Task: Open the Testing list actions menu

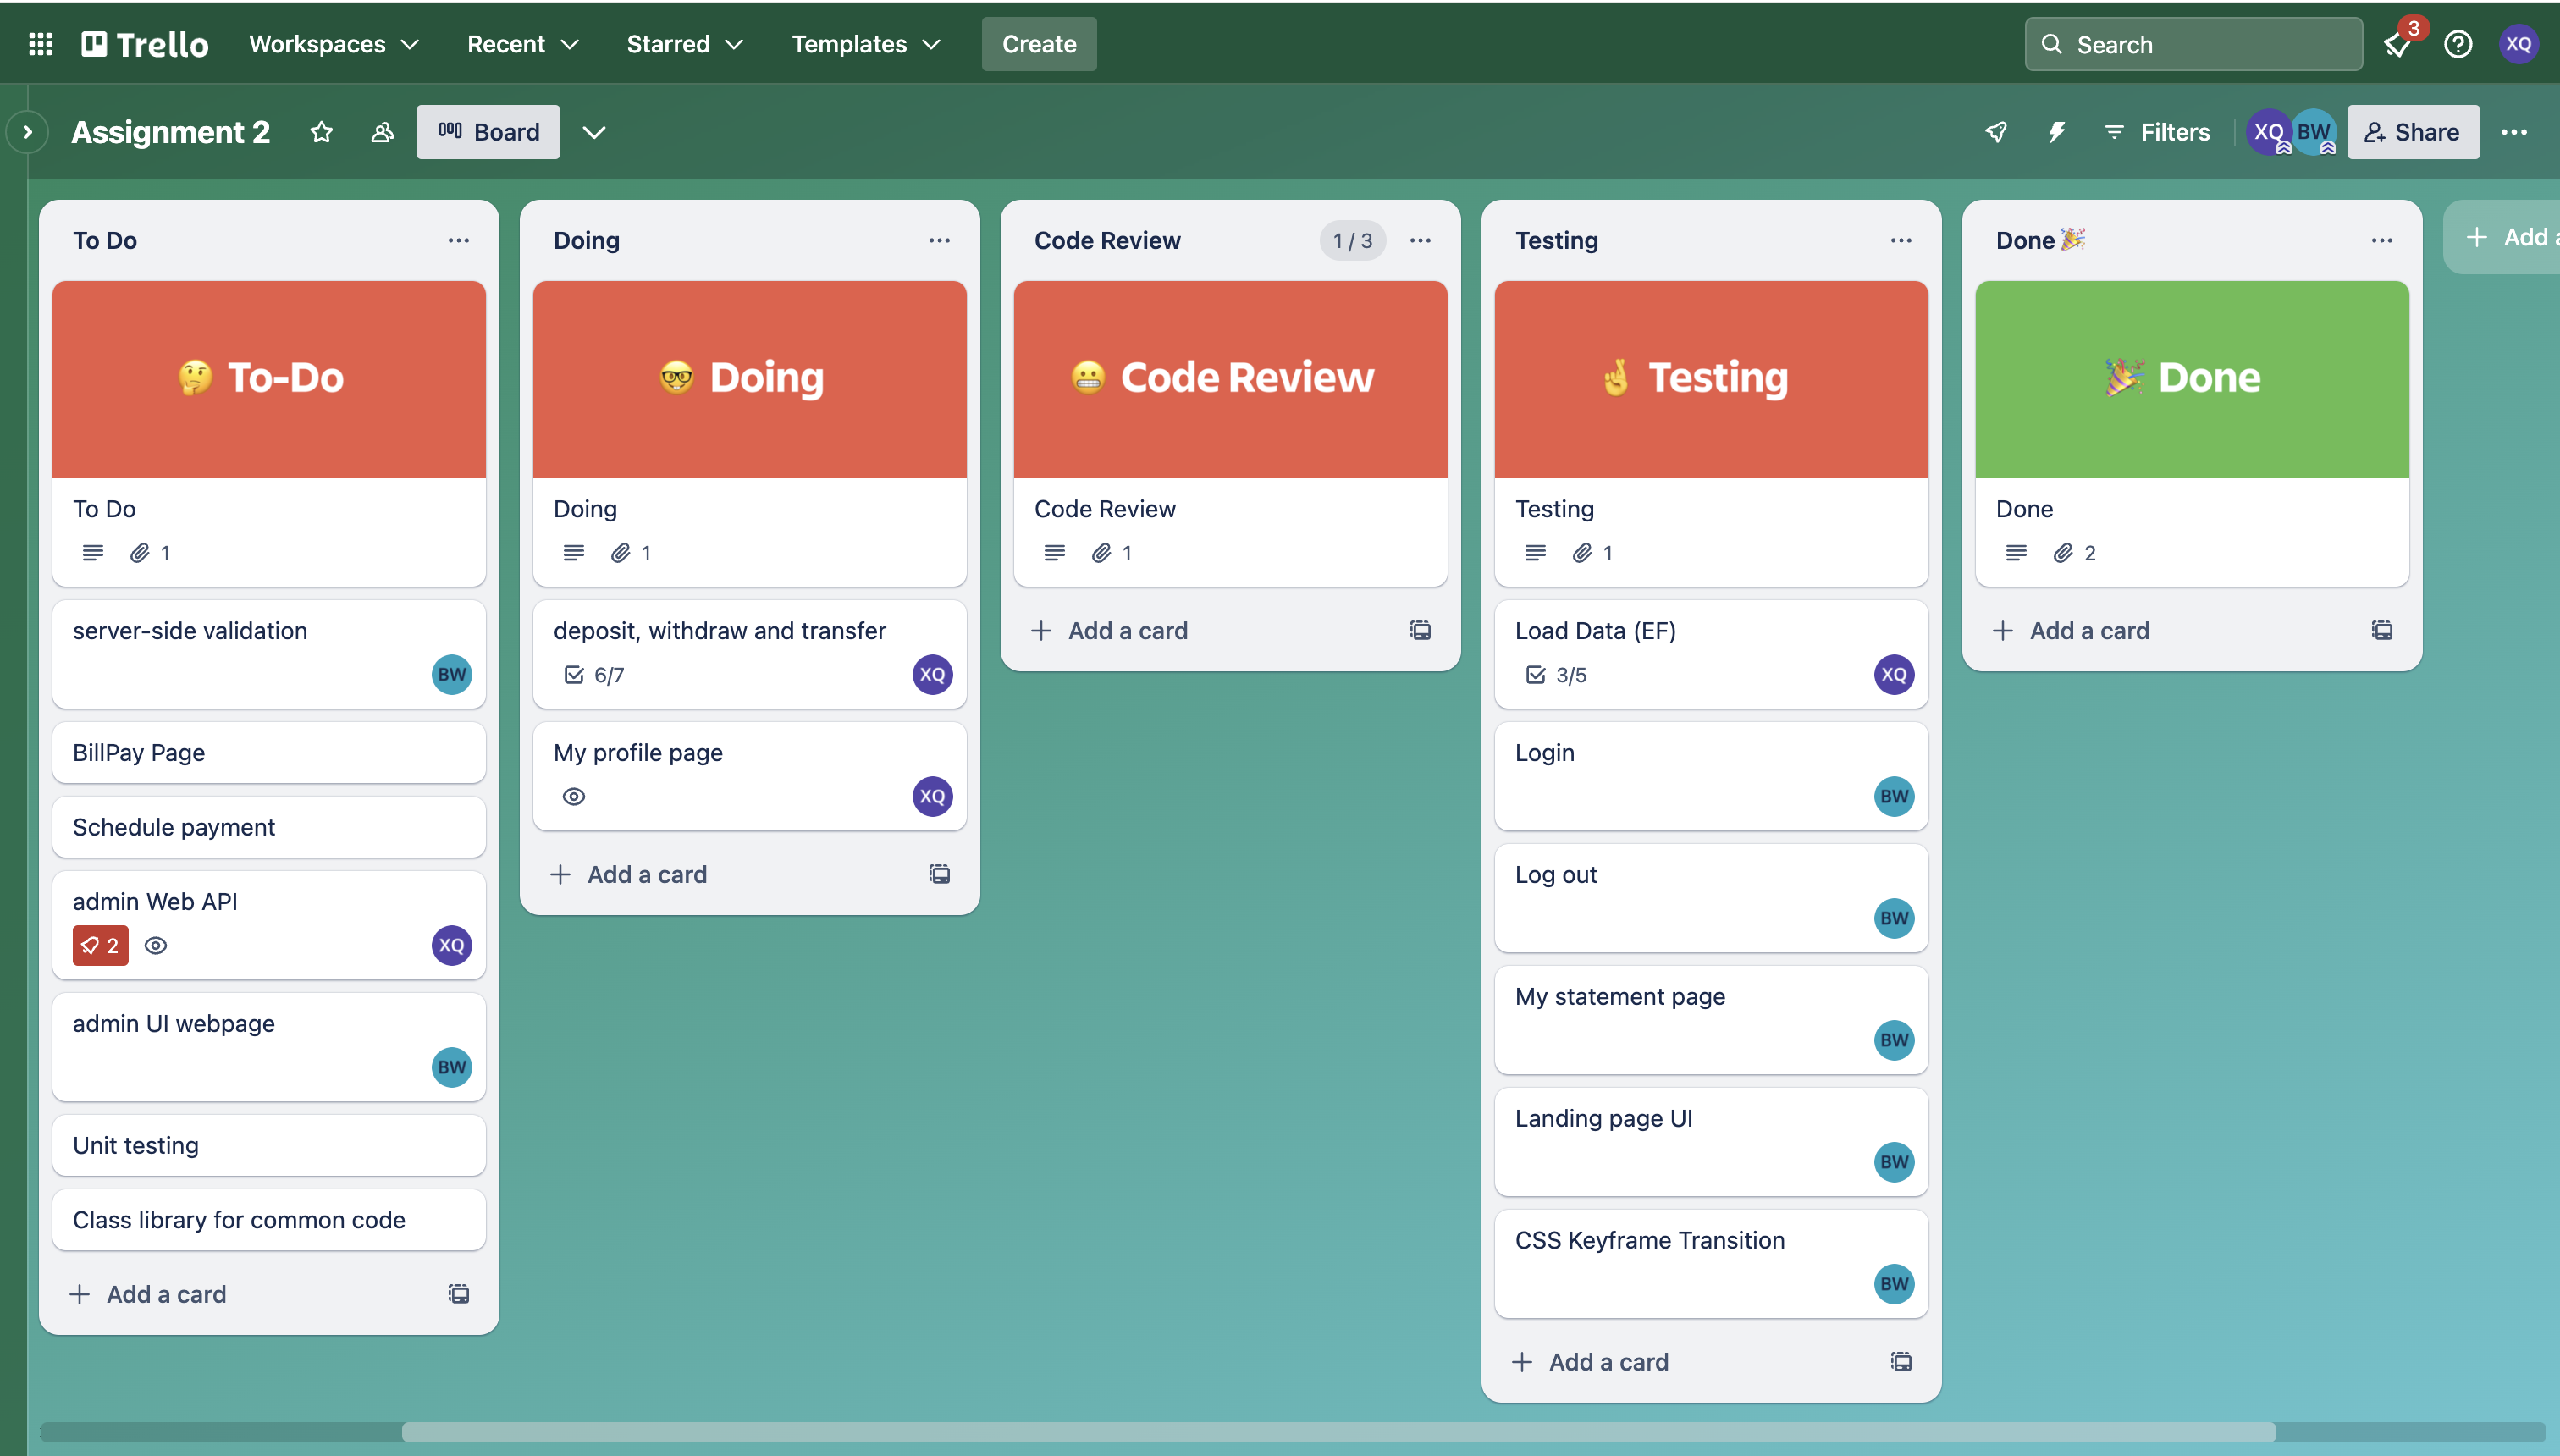Action: click(x=1900, y=240)
